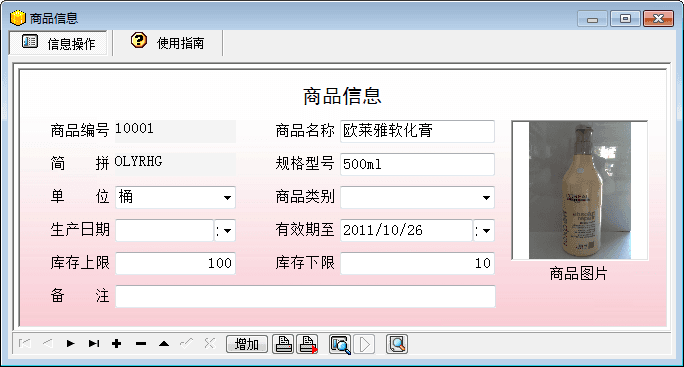Viewport: 684px width, 367px height.
Task: Edit record with up-triangle icon
Action: tap(164, 344)
